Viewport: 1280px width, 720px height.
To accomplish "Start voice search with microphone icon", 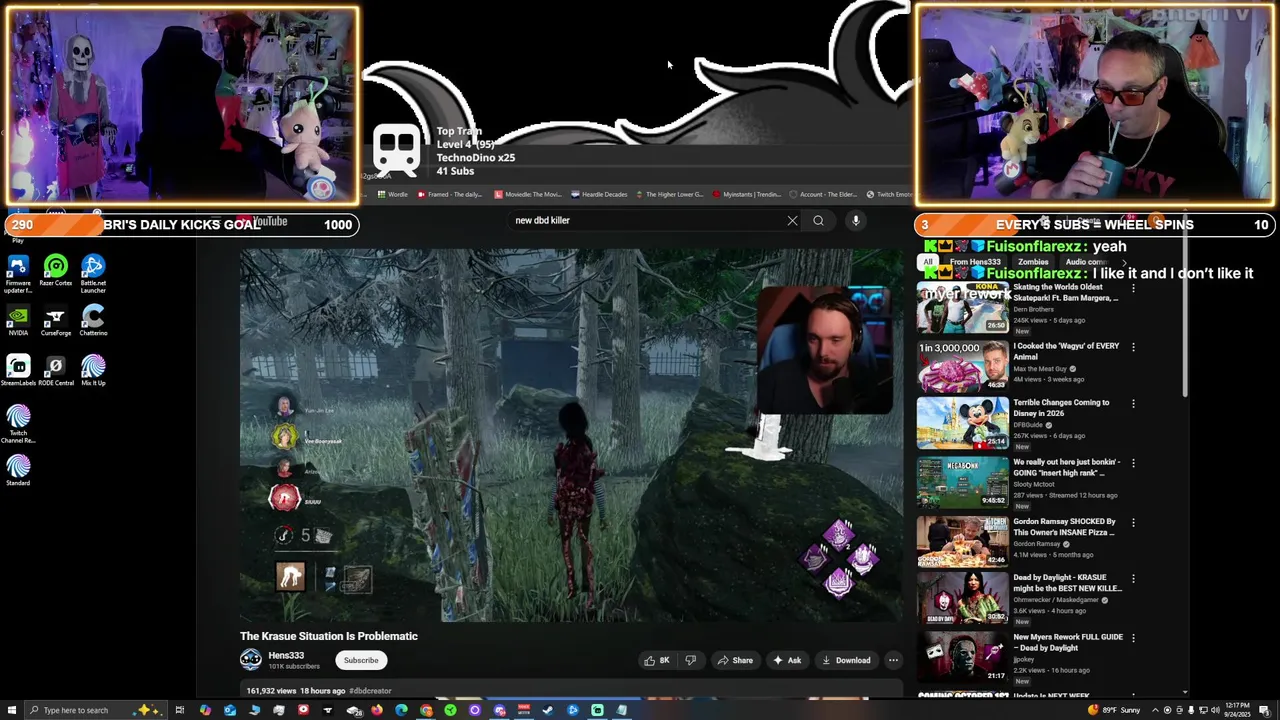I will pos(856,220).
